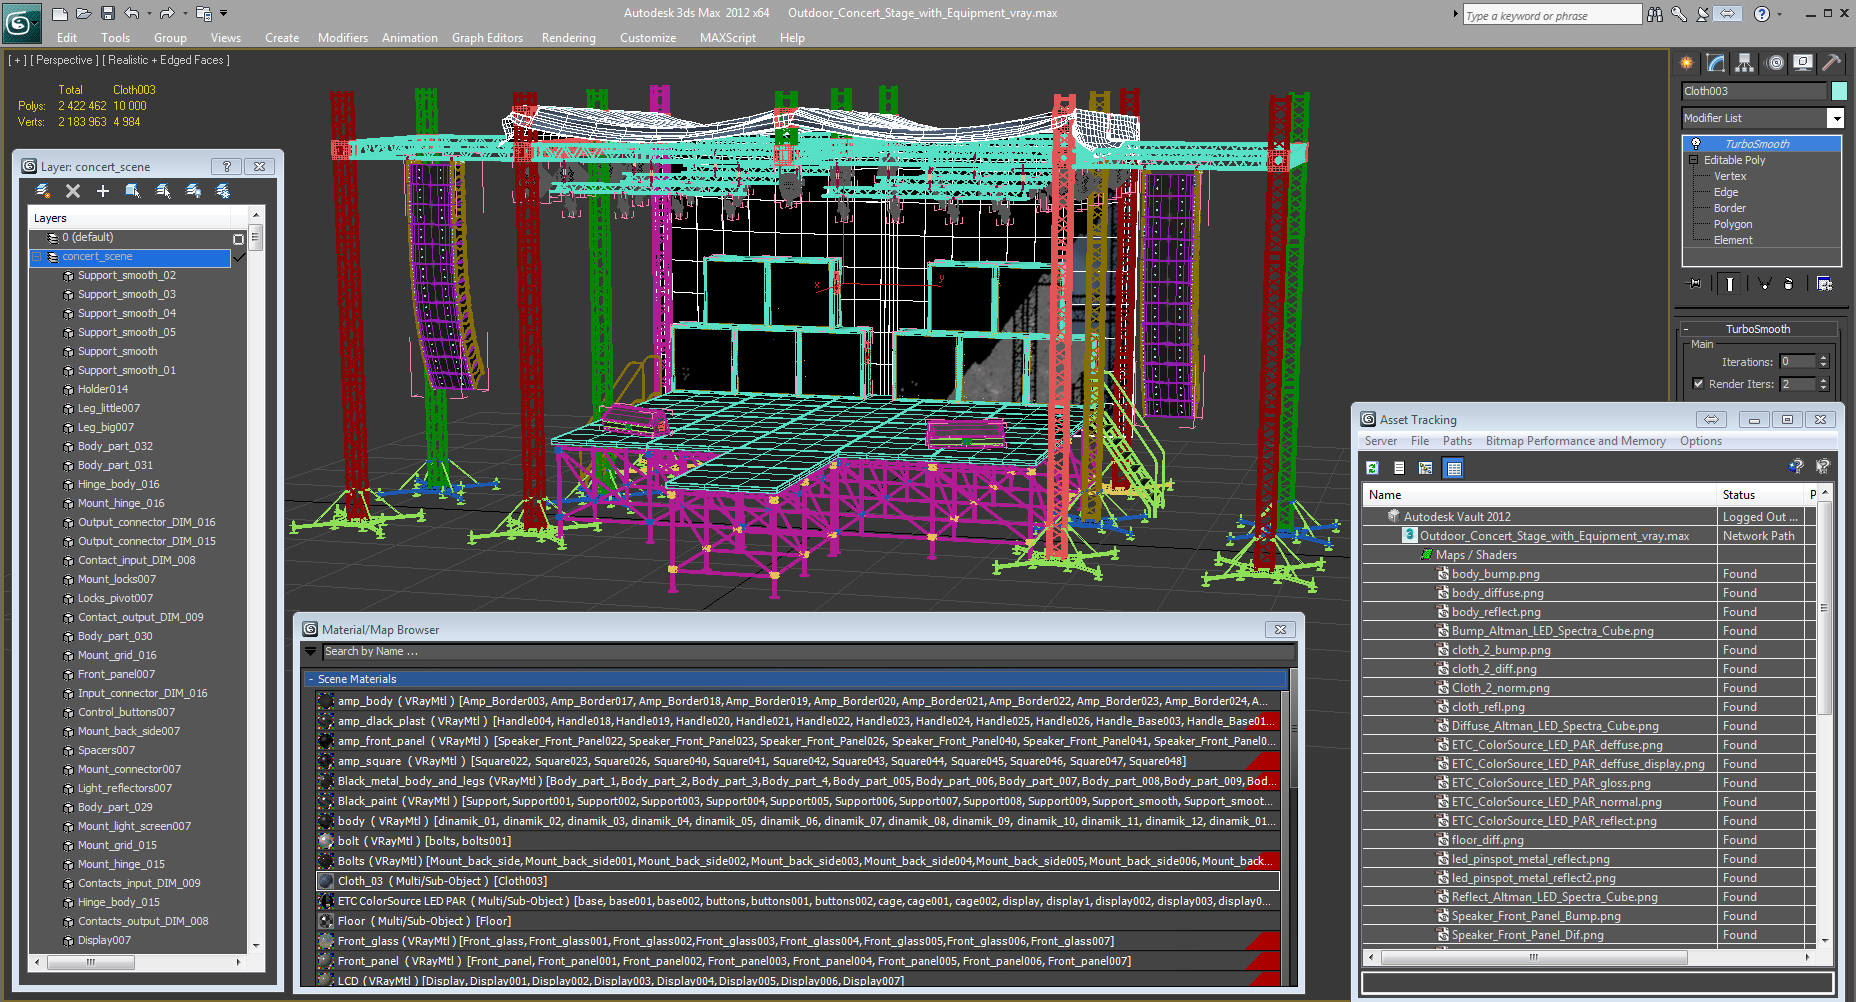Open the Rendering menu

(569, 38)
